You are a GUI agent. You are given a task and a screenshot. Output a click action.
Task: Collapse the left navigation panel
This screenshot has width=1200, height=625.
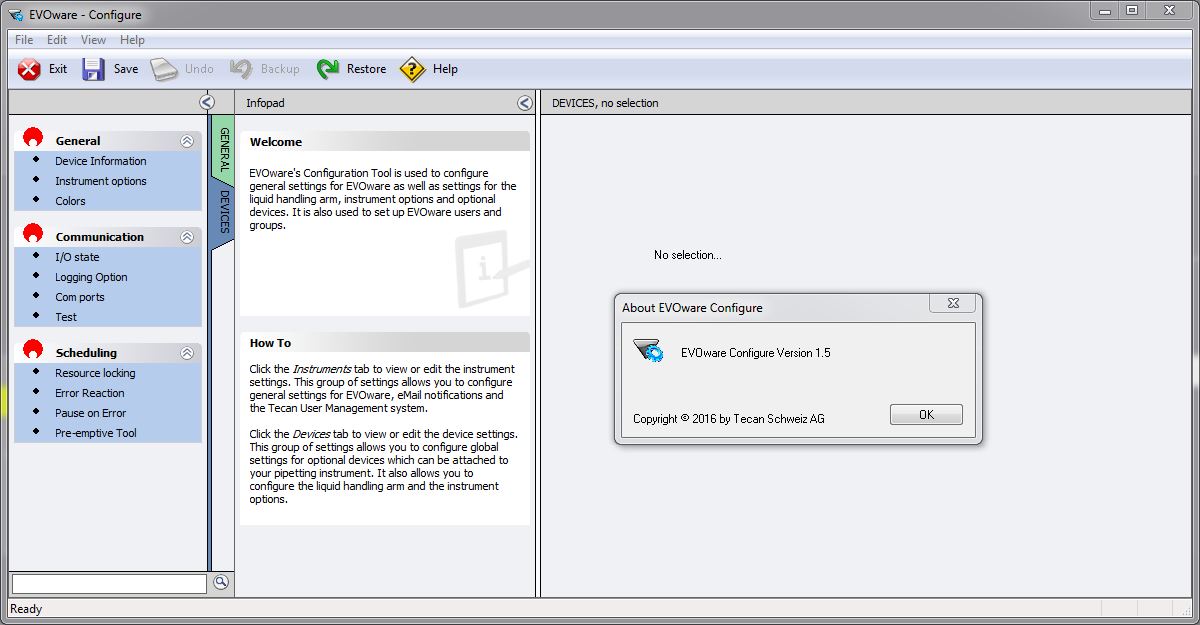click(x=207, y=102)
